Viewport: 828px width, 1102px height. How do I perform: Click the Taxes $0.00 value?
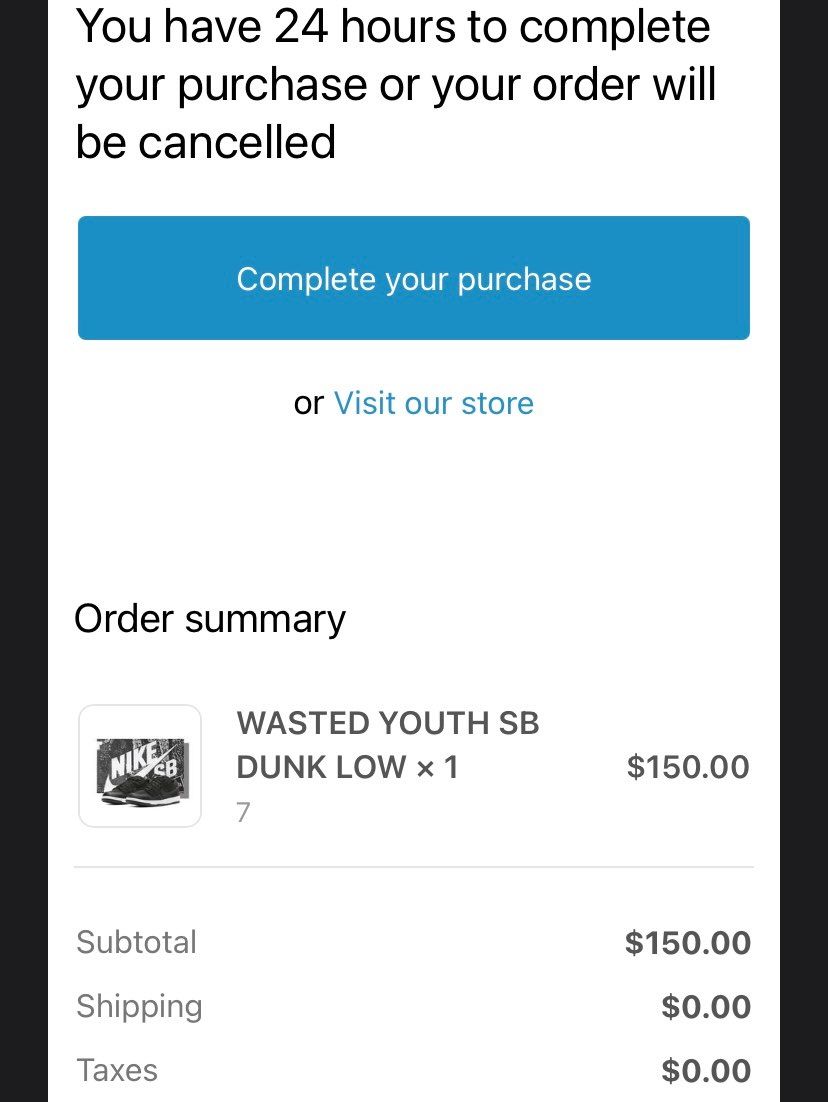706,1071
